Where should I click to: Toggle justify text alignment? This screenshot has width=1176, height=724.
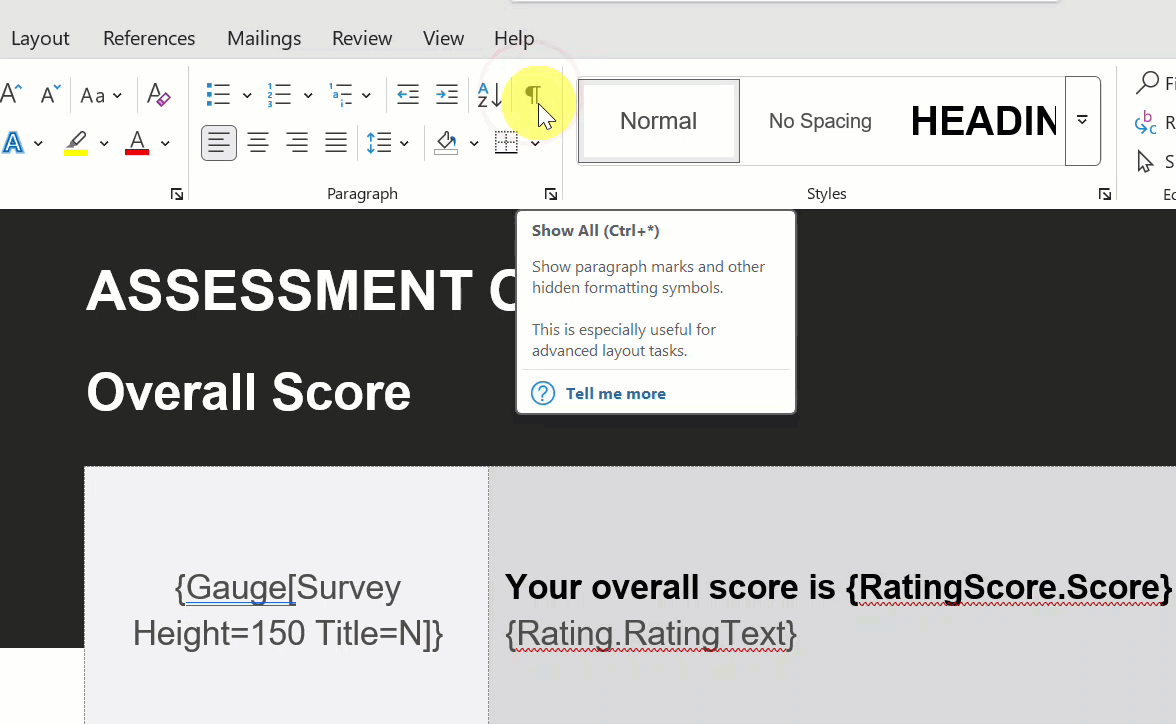point(336,143)
